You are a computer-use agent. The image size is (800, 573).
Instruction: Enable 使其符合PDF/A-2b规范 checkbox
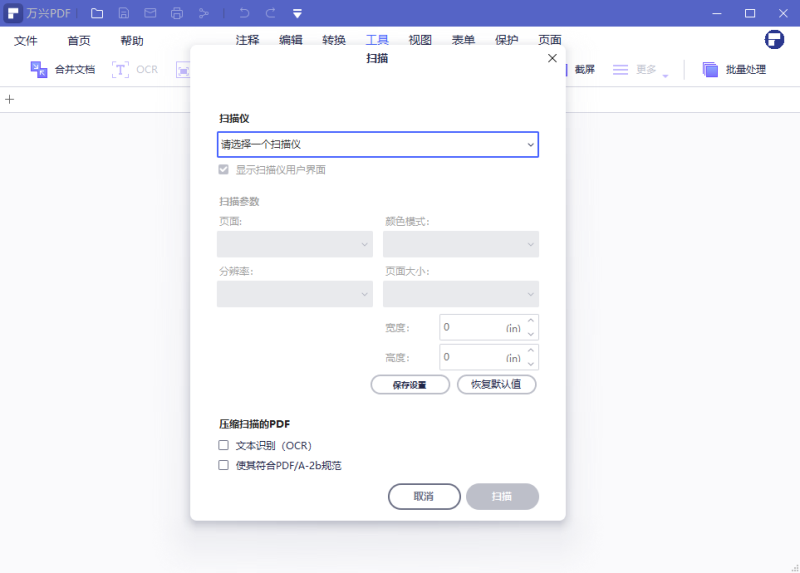point(223,465)
